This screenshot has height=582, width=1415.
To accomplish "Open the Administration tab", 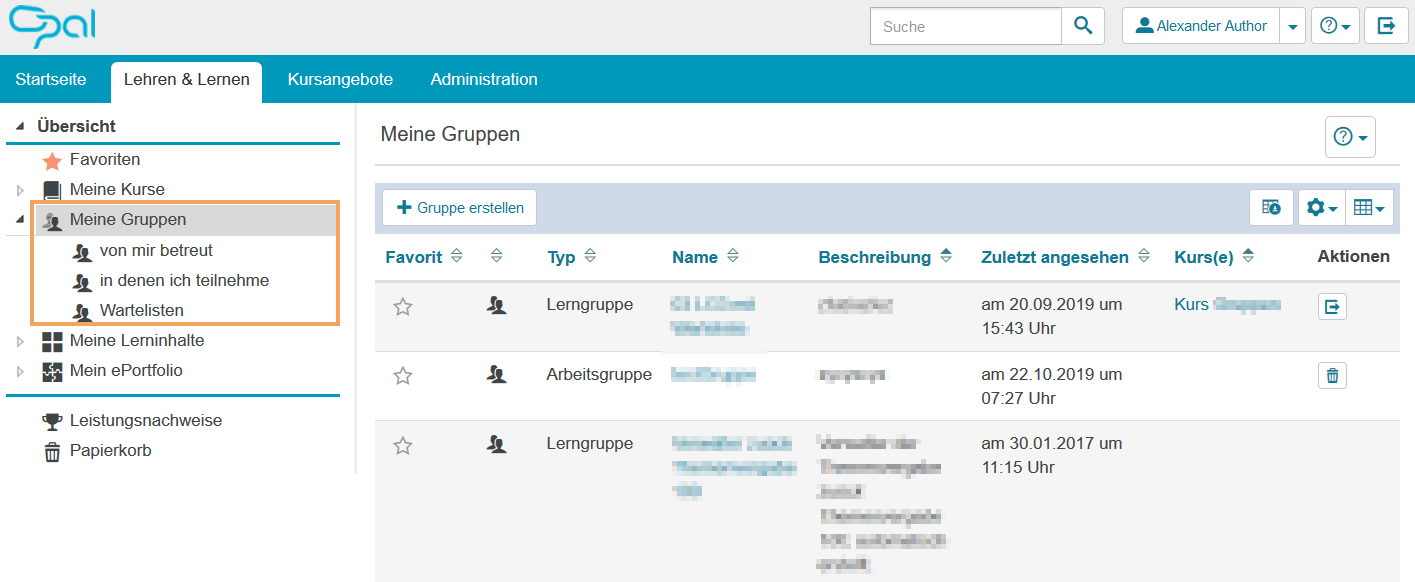I will point(483,78).
